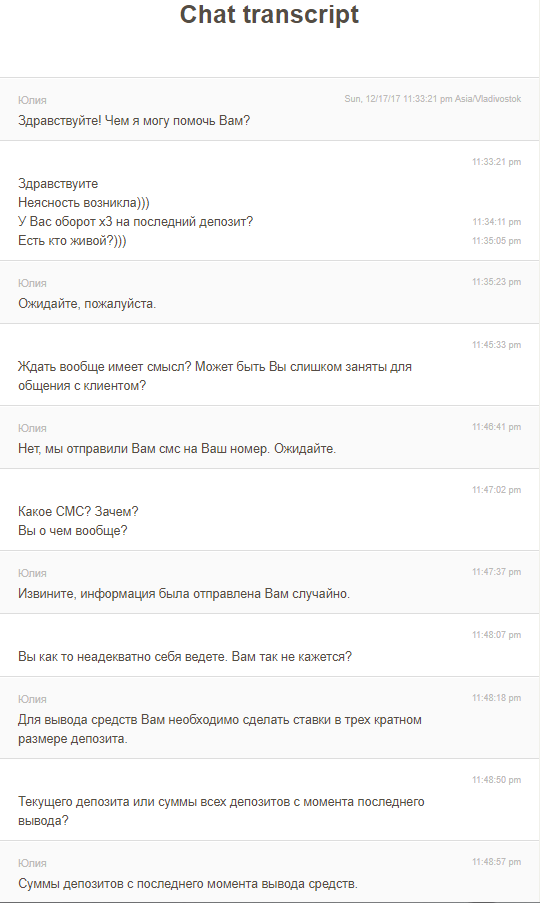Image resolution: width=540 pixels, height=903 pixels.
Task: Select the greeting 'Здравствуйте! Чем я могу помочь Вам?'
Action: click(x=134, y=121)
